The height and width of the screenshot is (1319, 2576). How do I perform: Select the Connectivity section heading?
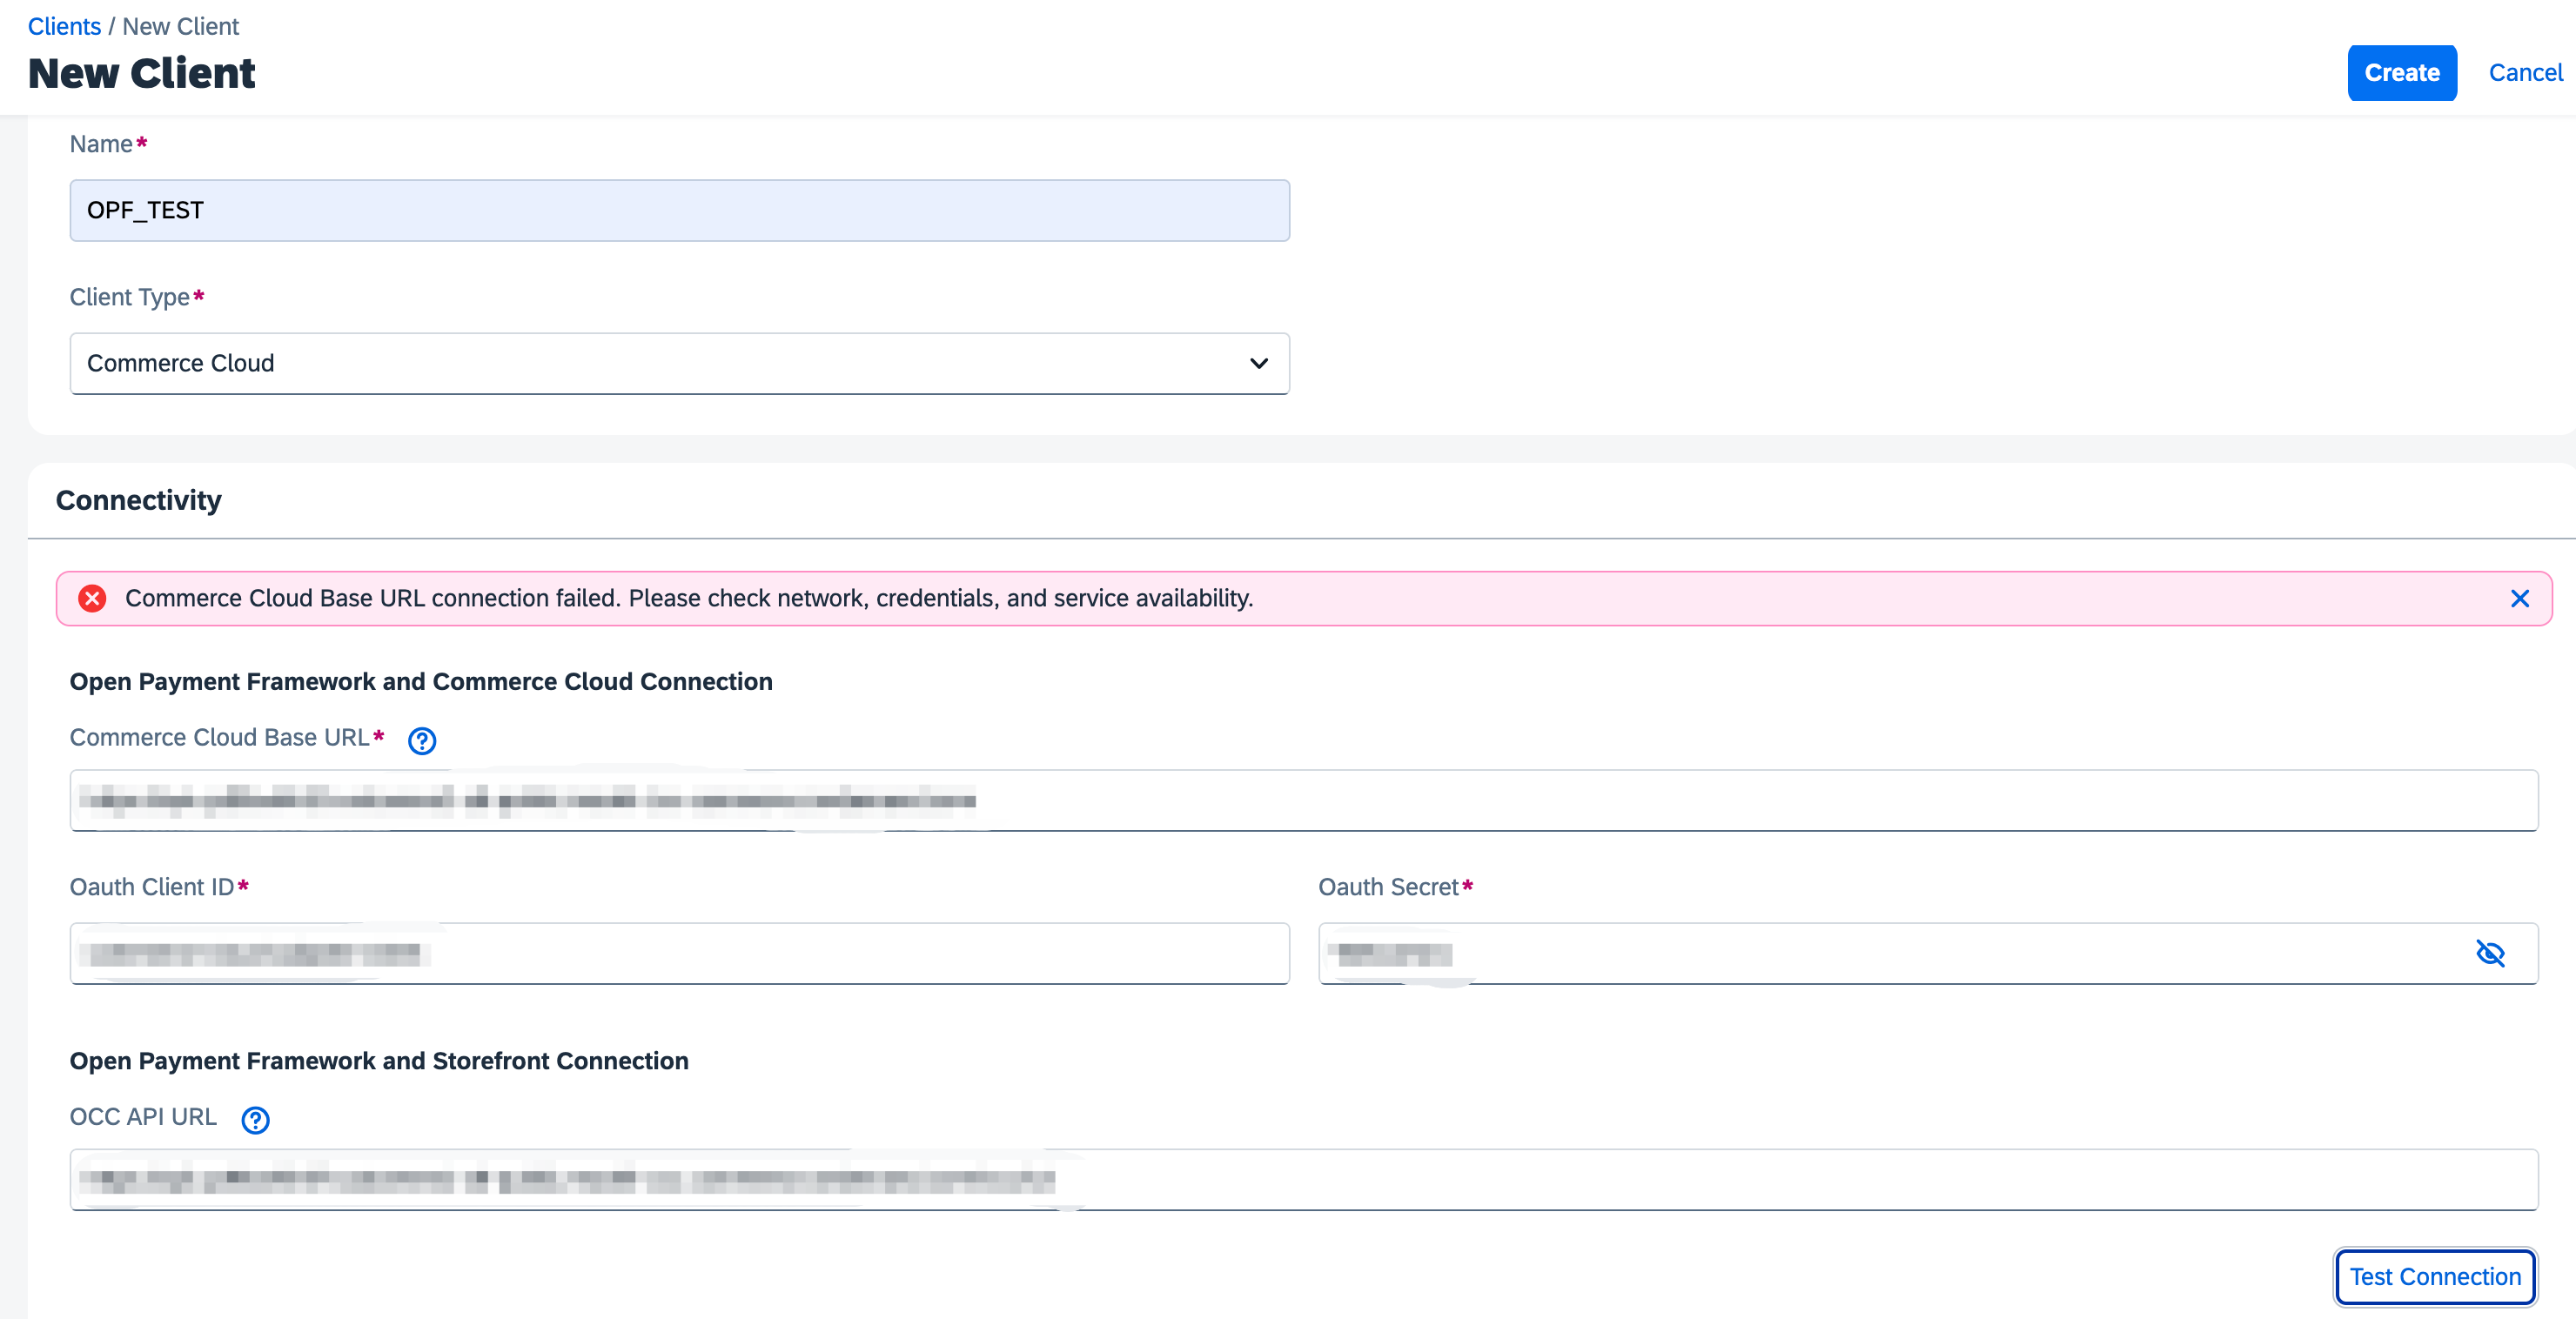click(x=138, y=500)
